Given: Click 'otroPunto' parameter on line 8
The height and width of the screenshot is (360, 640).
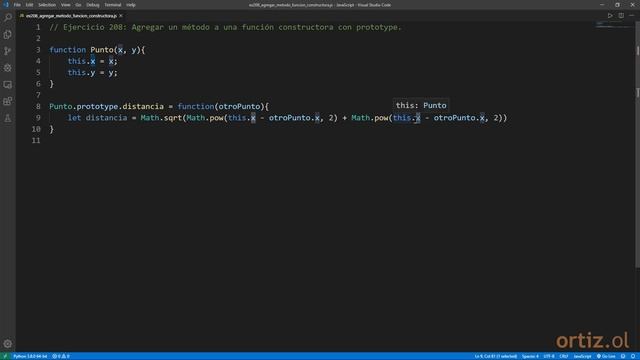Looking at the screenshot, I should tap(239, 107).
